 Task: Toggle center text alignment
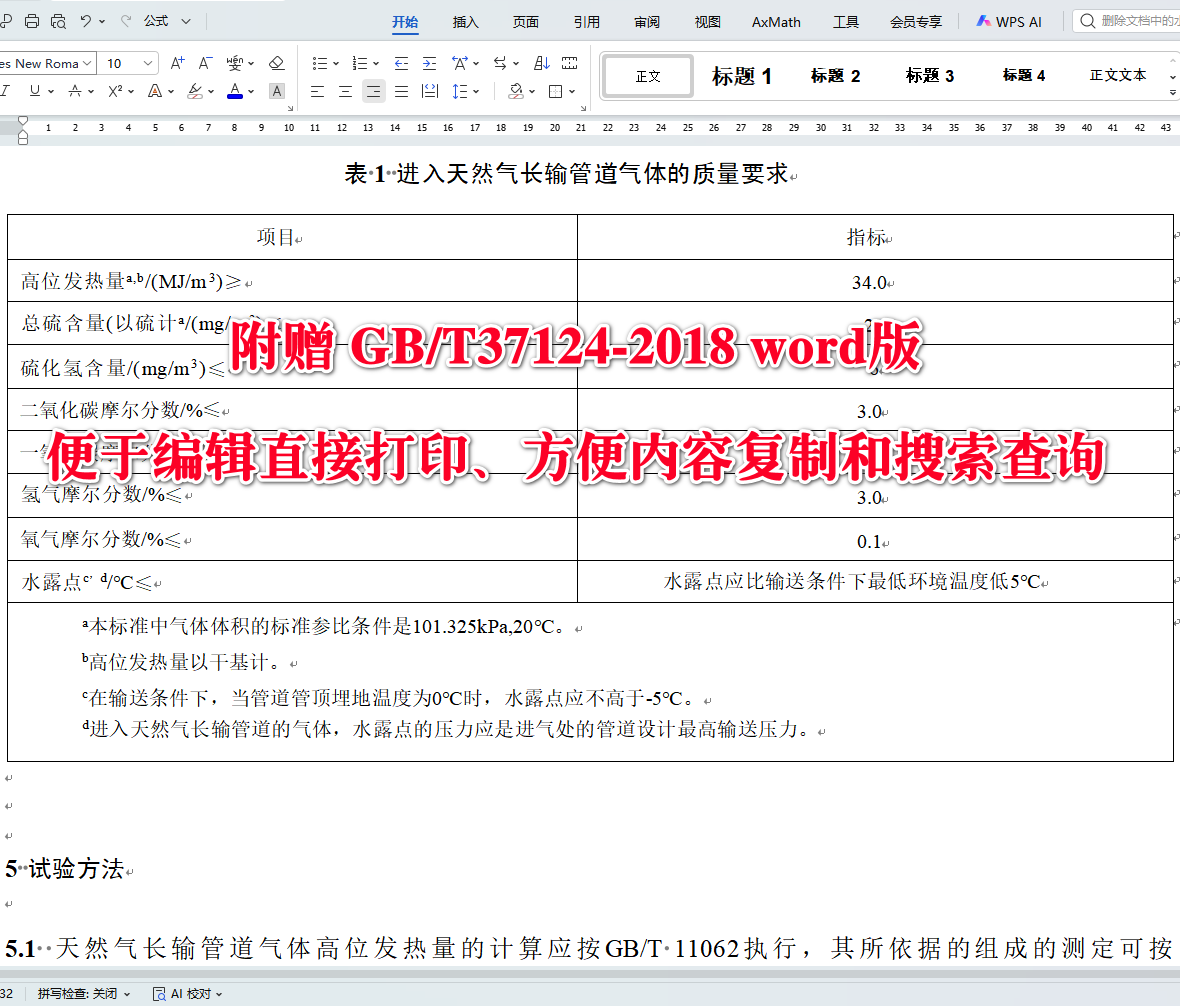click(344, 91)
